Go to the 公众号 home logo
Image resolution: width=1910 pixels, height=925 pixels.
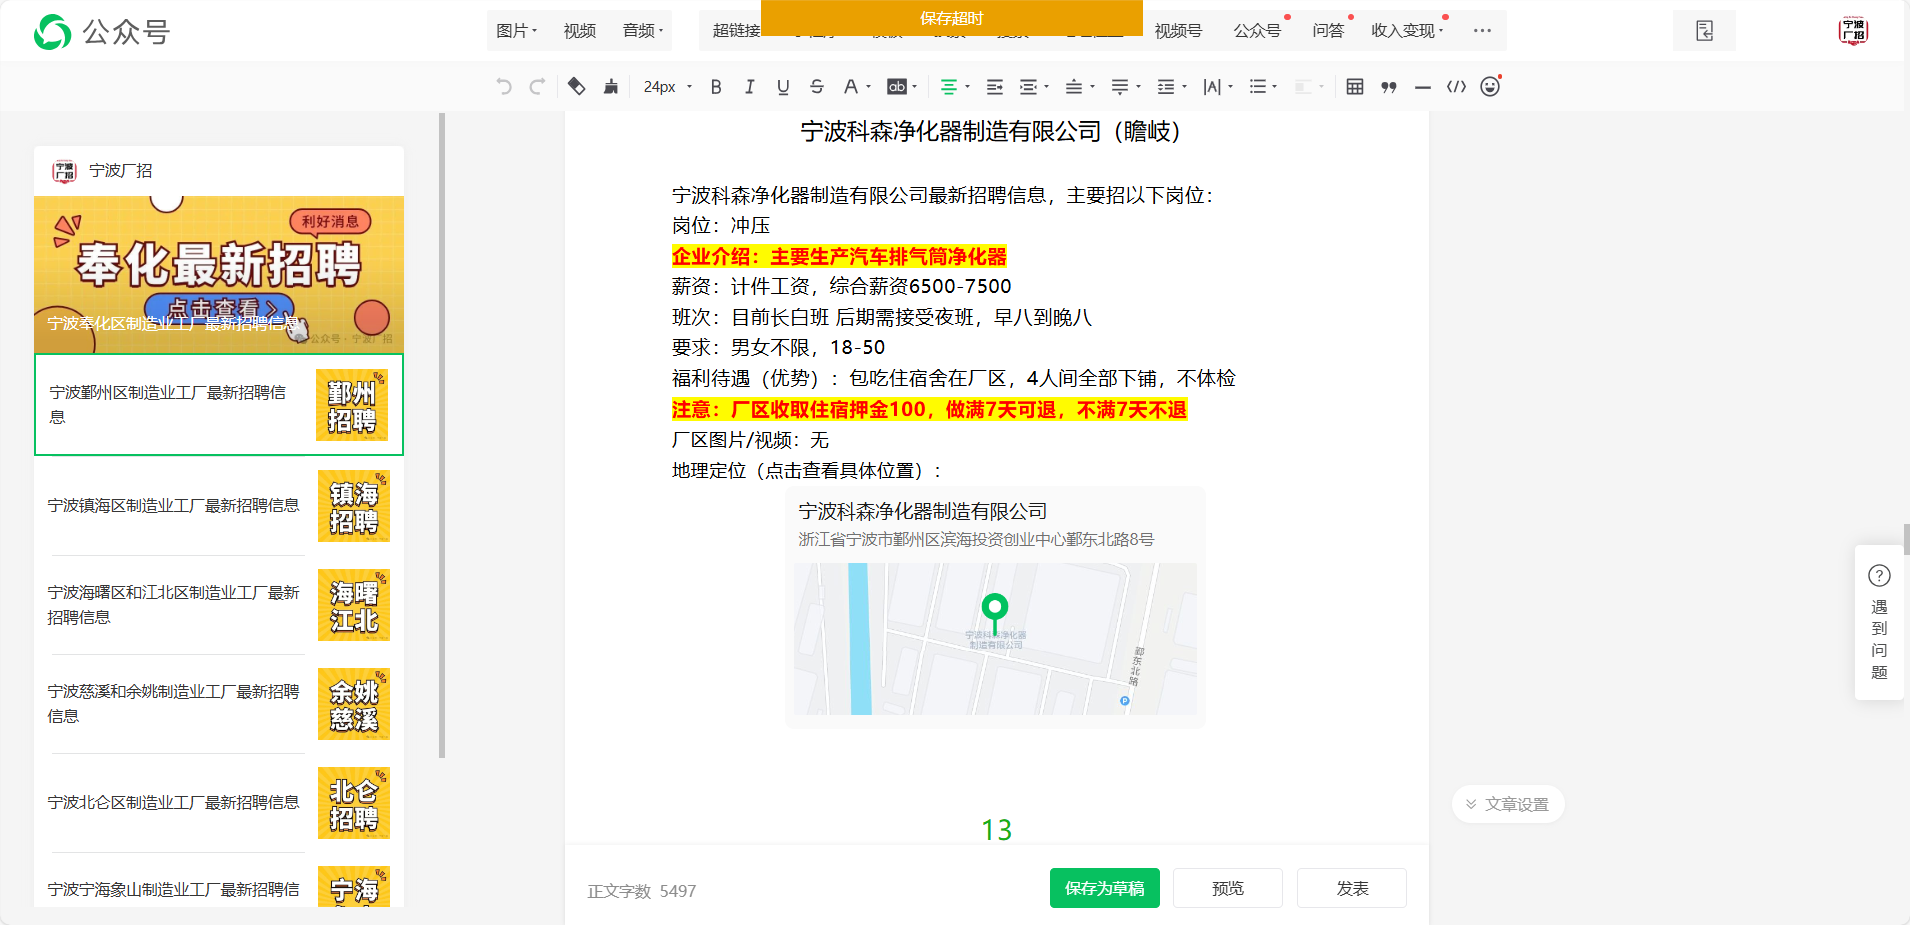101,32
